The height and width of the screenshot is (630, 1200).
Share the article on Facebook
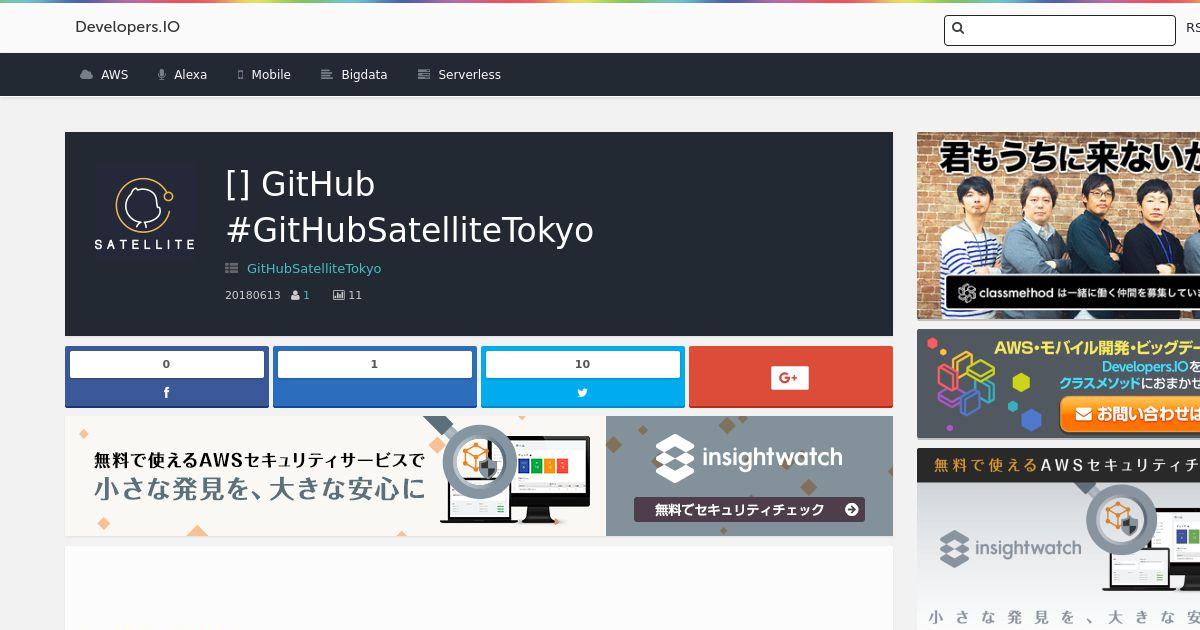[x=167, y=377]
